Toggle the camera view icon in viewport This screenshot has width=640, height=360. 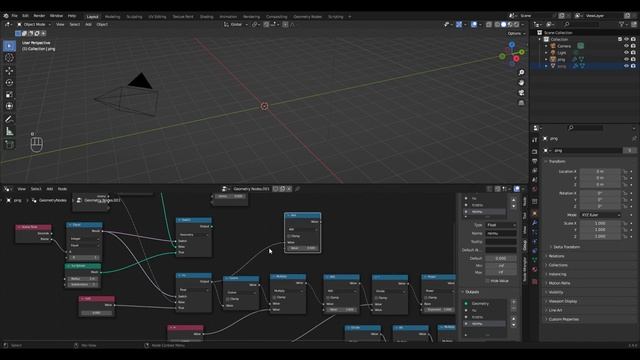pyautogui.click(x=521, y=93)
